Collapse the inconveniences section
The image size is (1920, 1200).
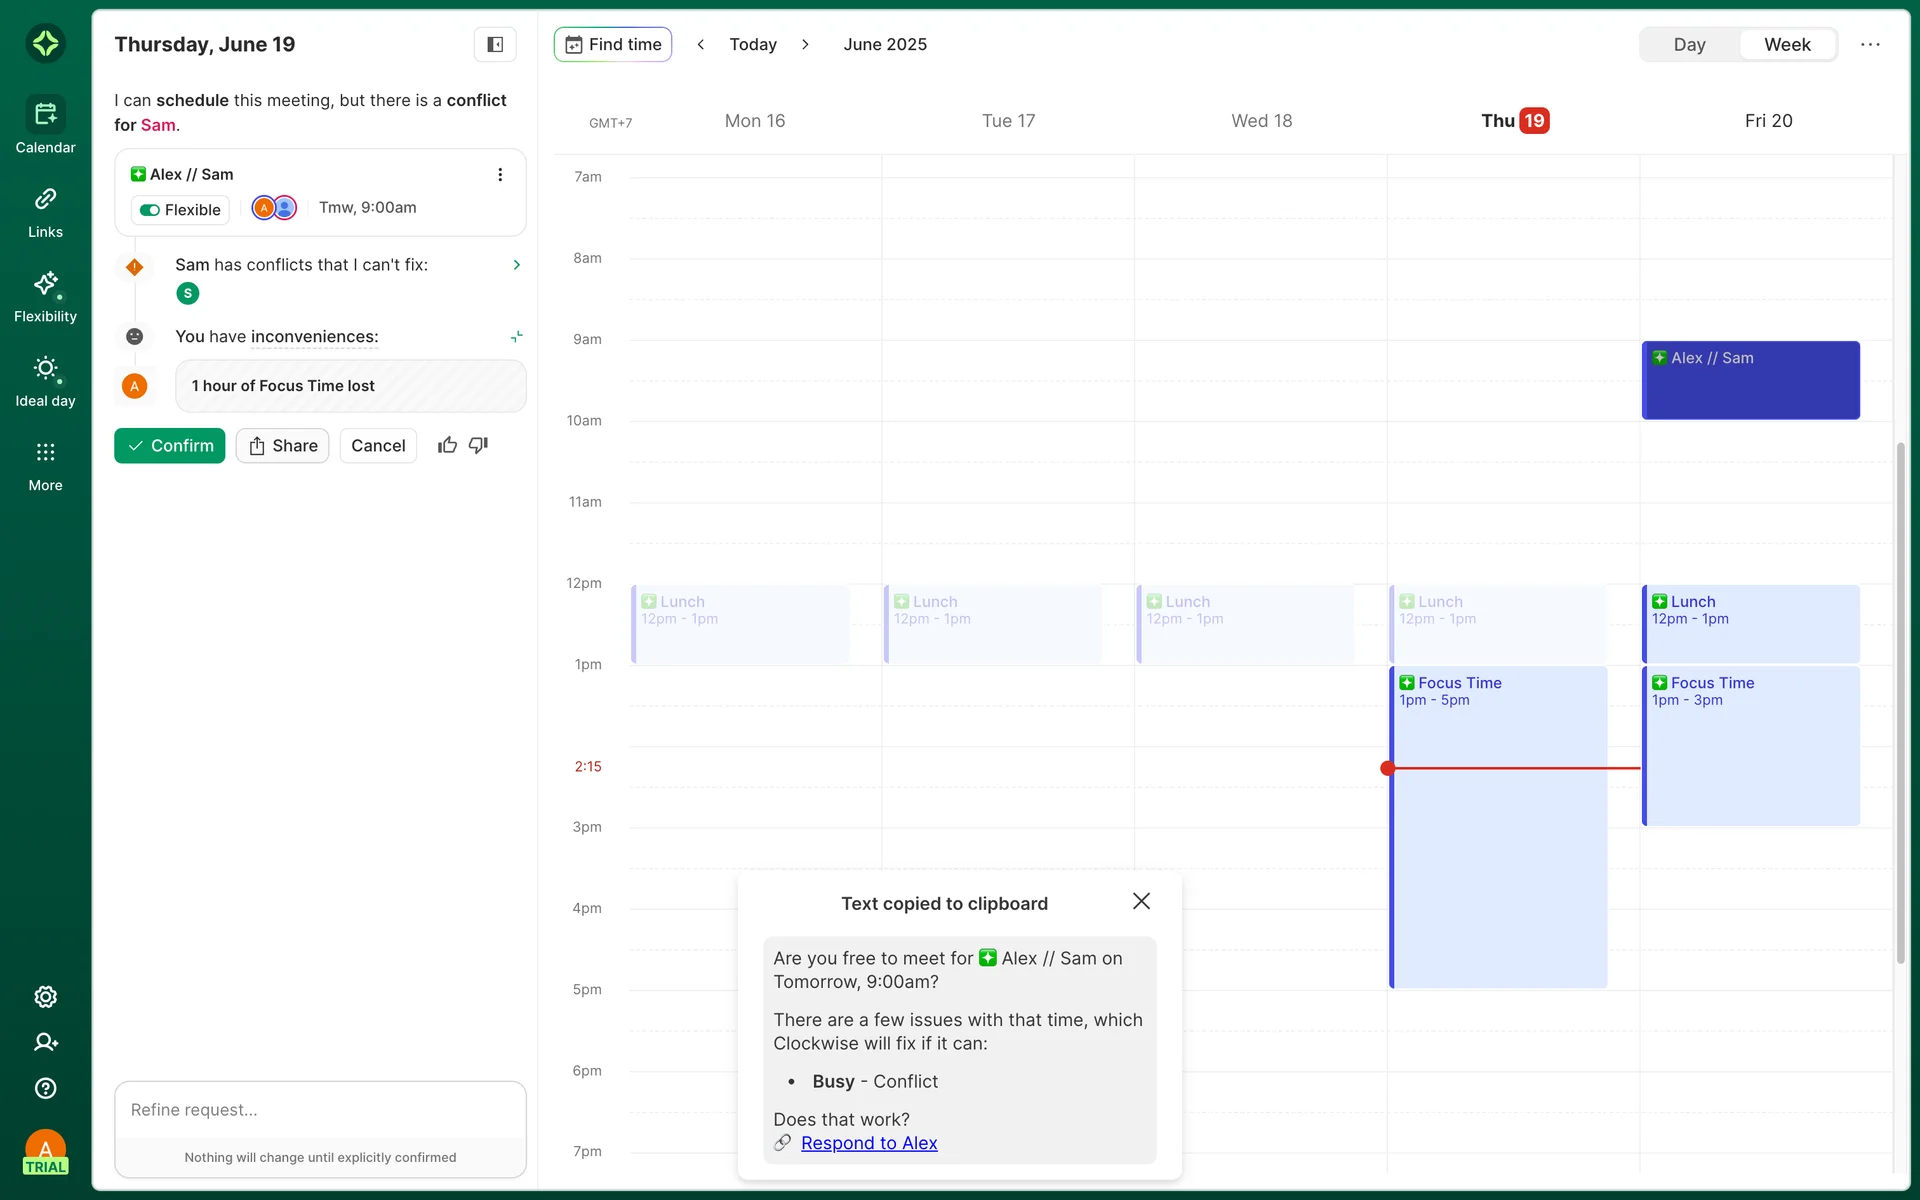[x=516, y=337]
